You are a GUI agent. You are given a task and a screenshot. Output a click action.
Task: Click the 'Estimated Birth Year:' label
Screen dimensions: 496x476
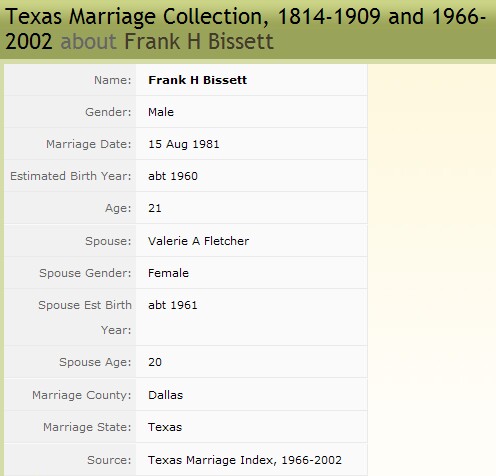click(x=71, y=176)
